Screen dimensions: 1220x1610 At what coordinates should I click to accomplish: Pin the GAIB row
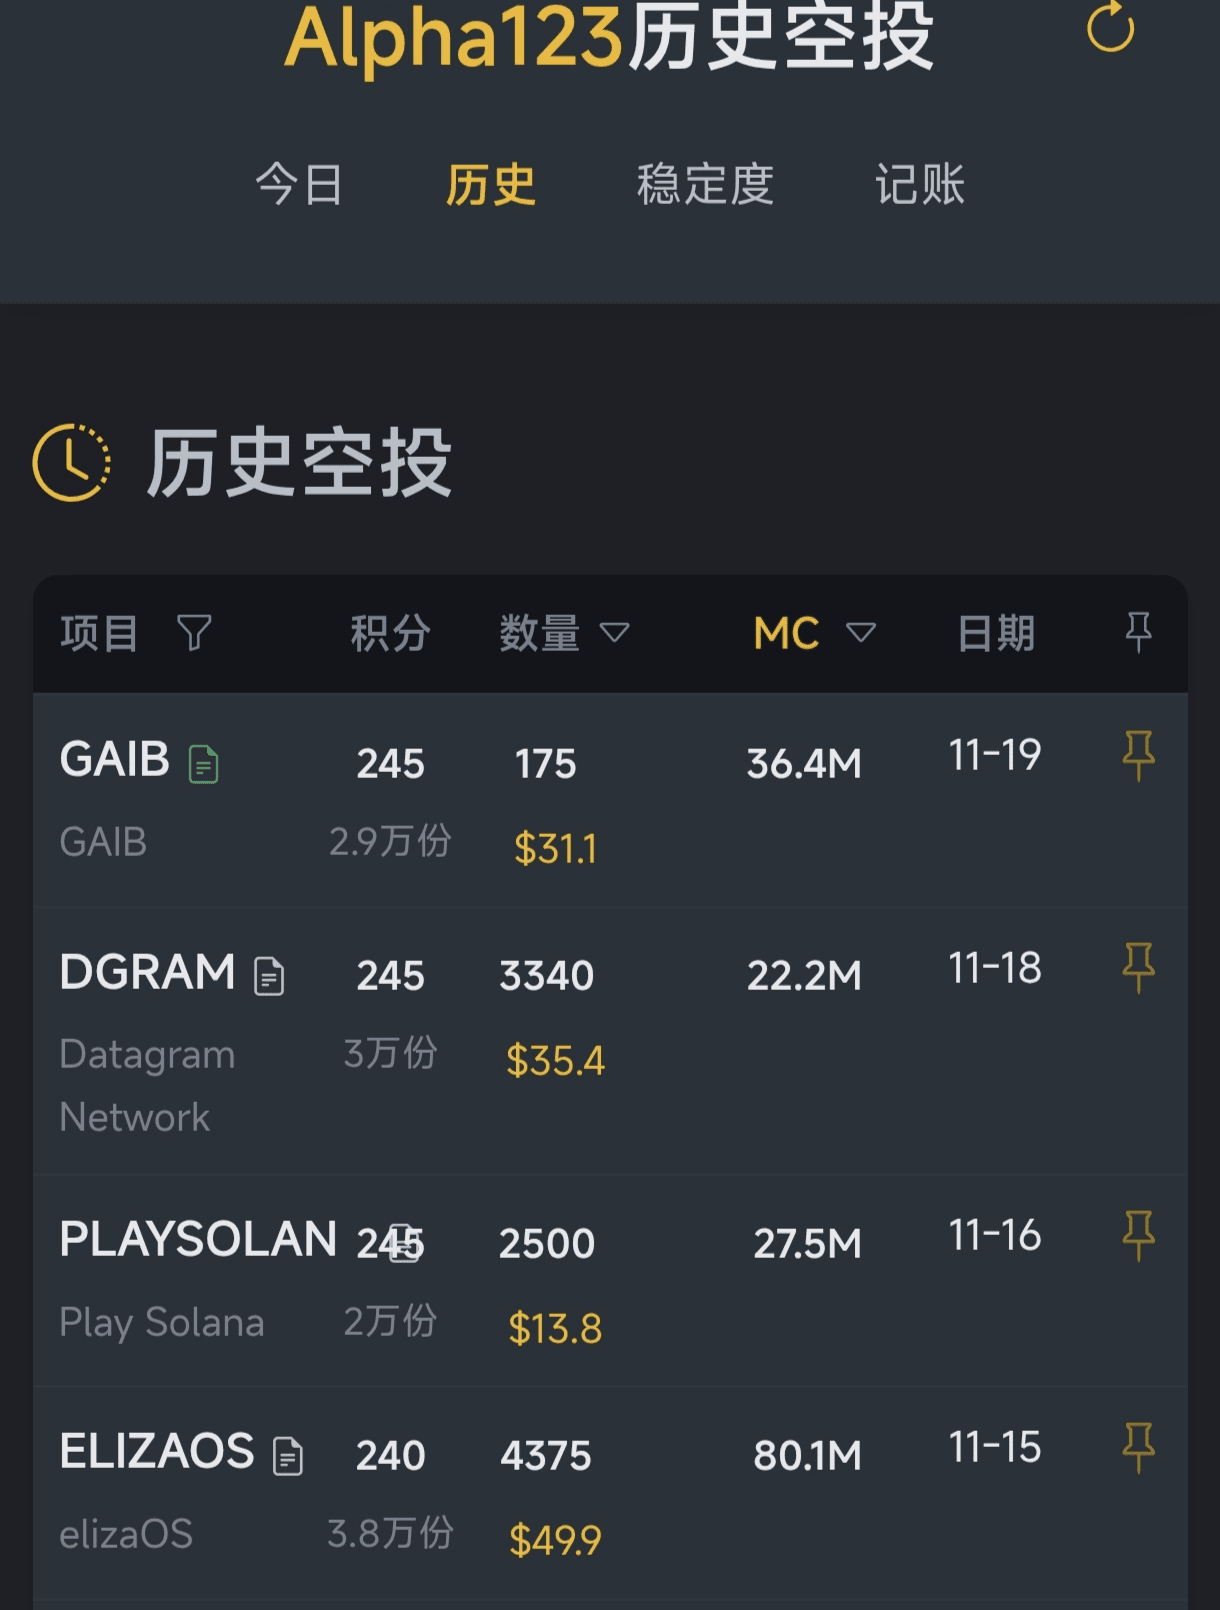coord(1138,755)
